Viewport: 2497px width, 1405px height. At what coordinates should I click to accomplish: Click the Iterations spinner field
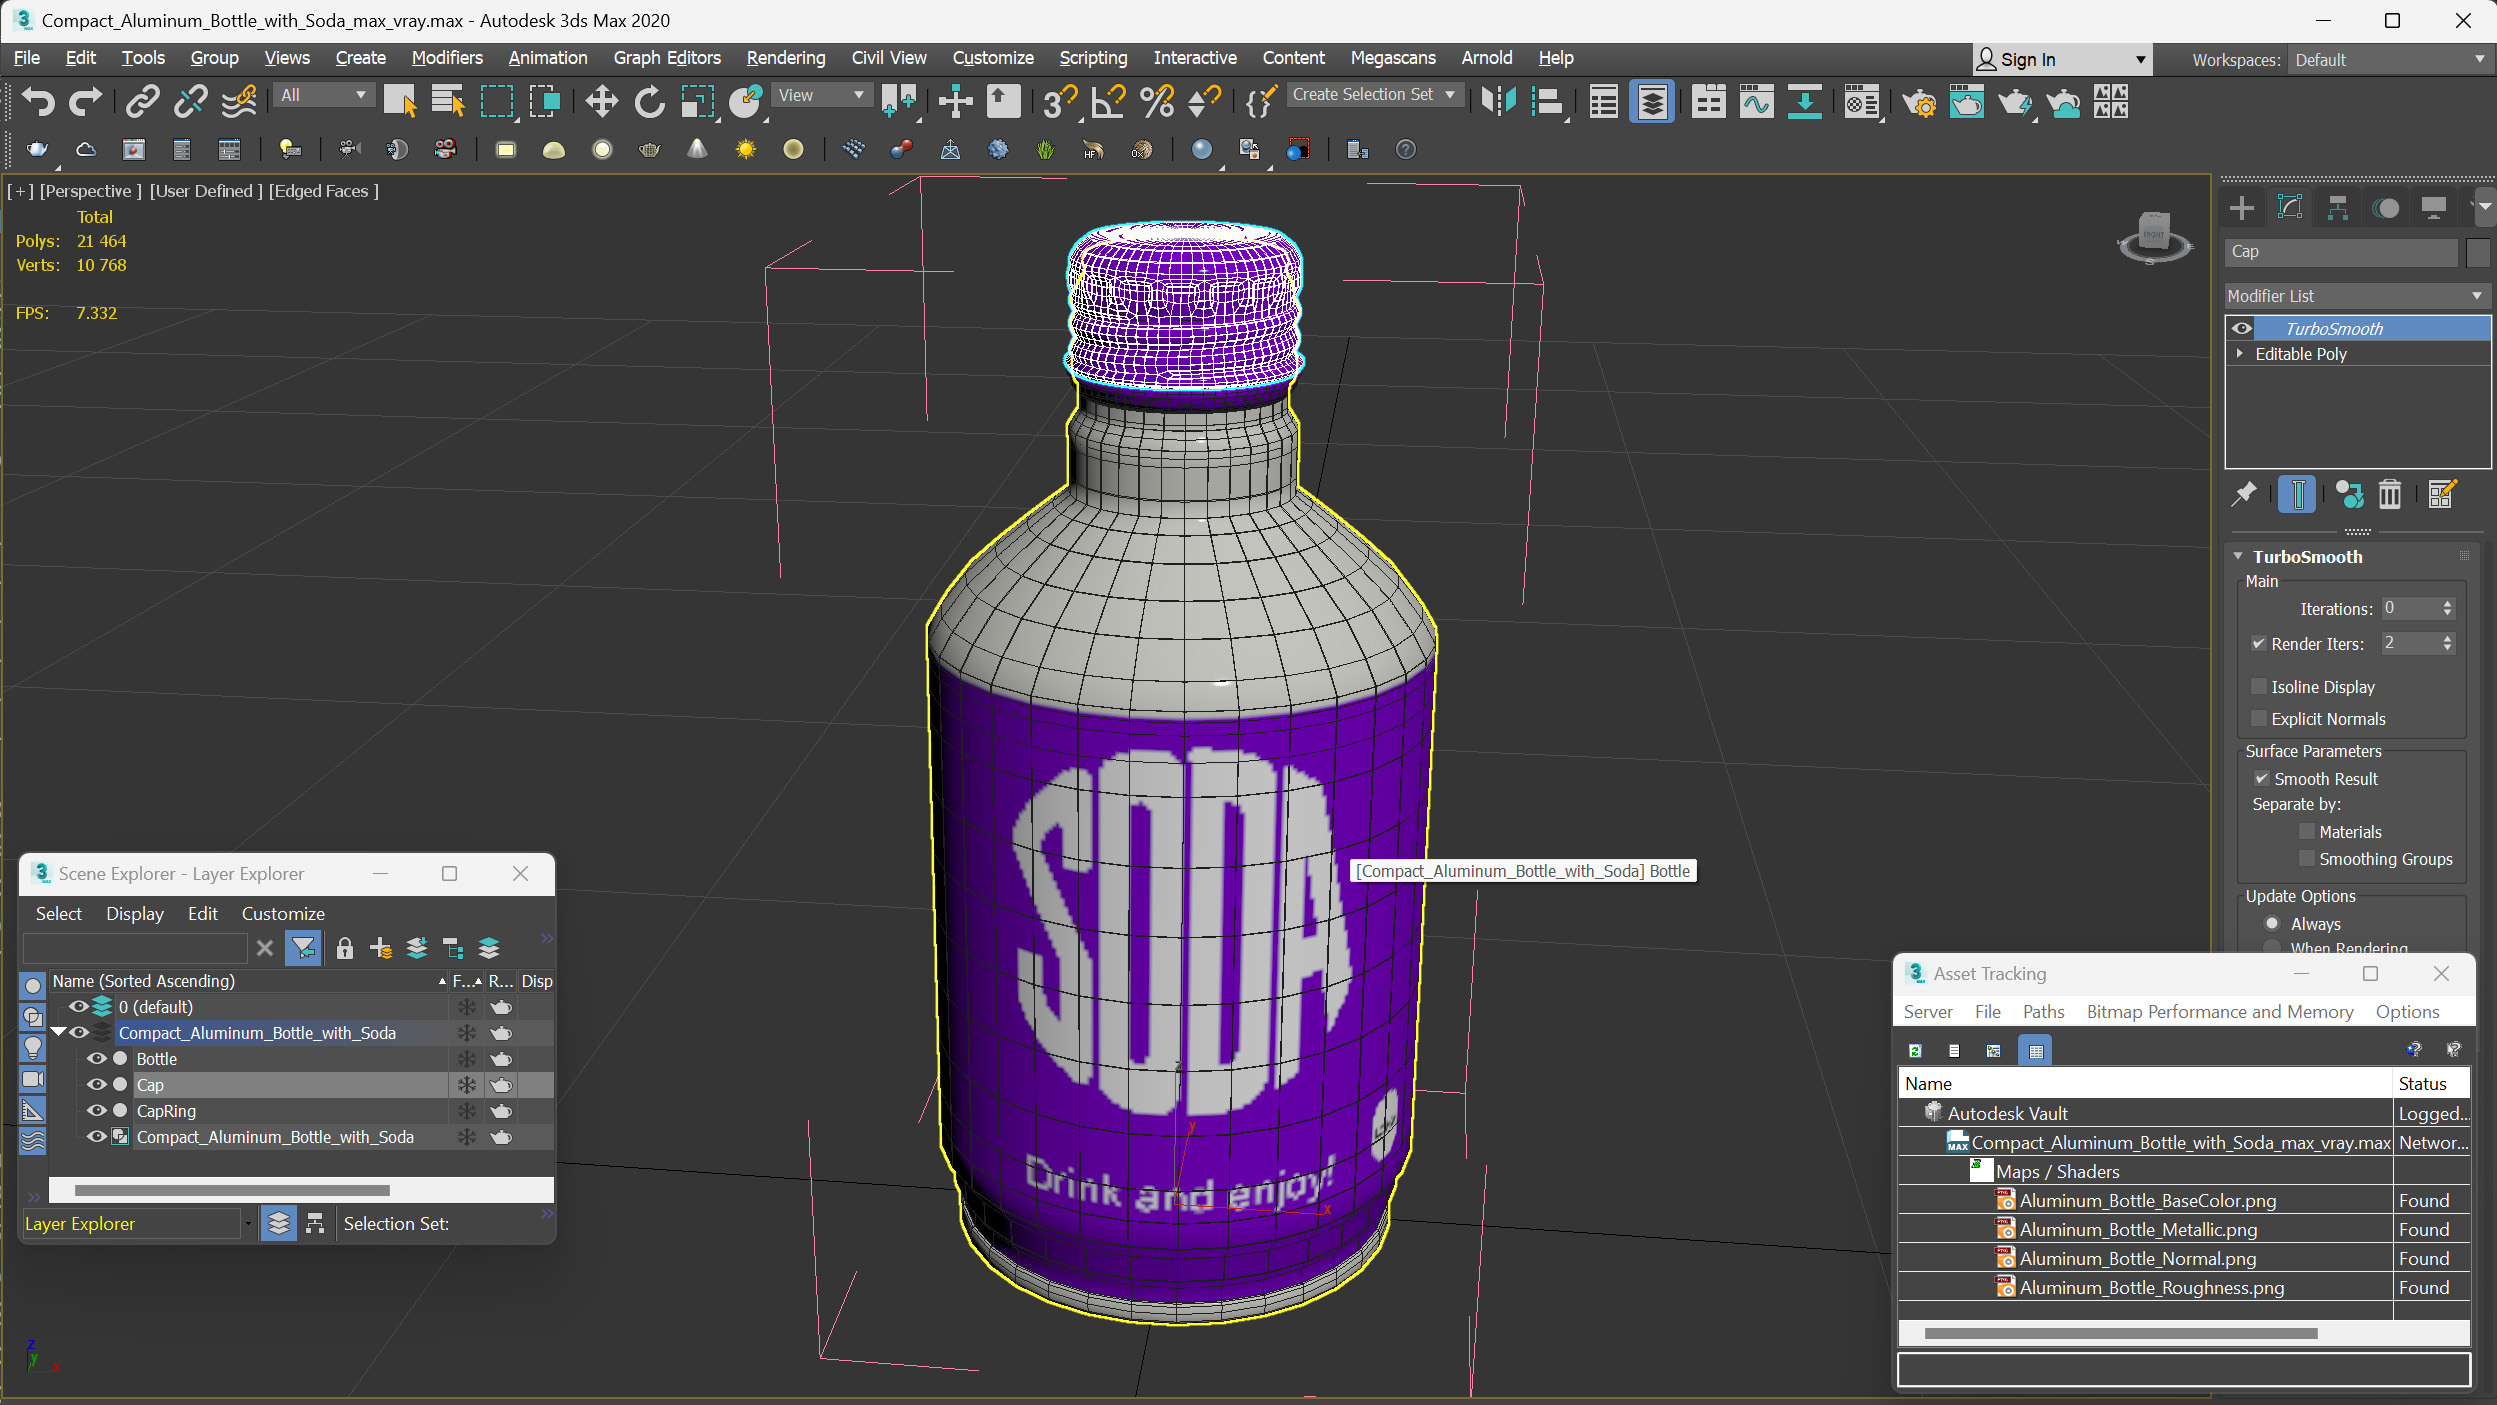point(2409,608)
